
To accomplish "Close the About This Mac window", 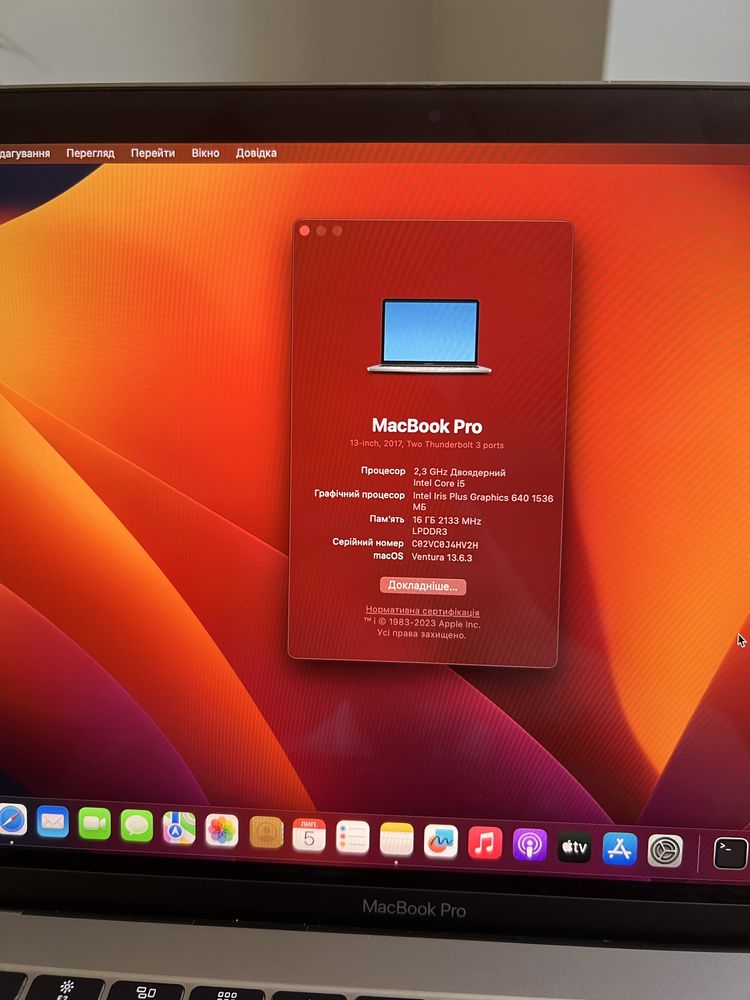I will tap(304, 231).
